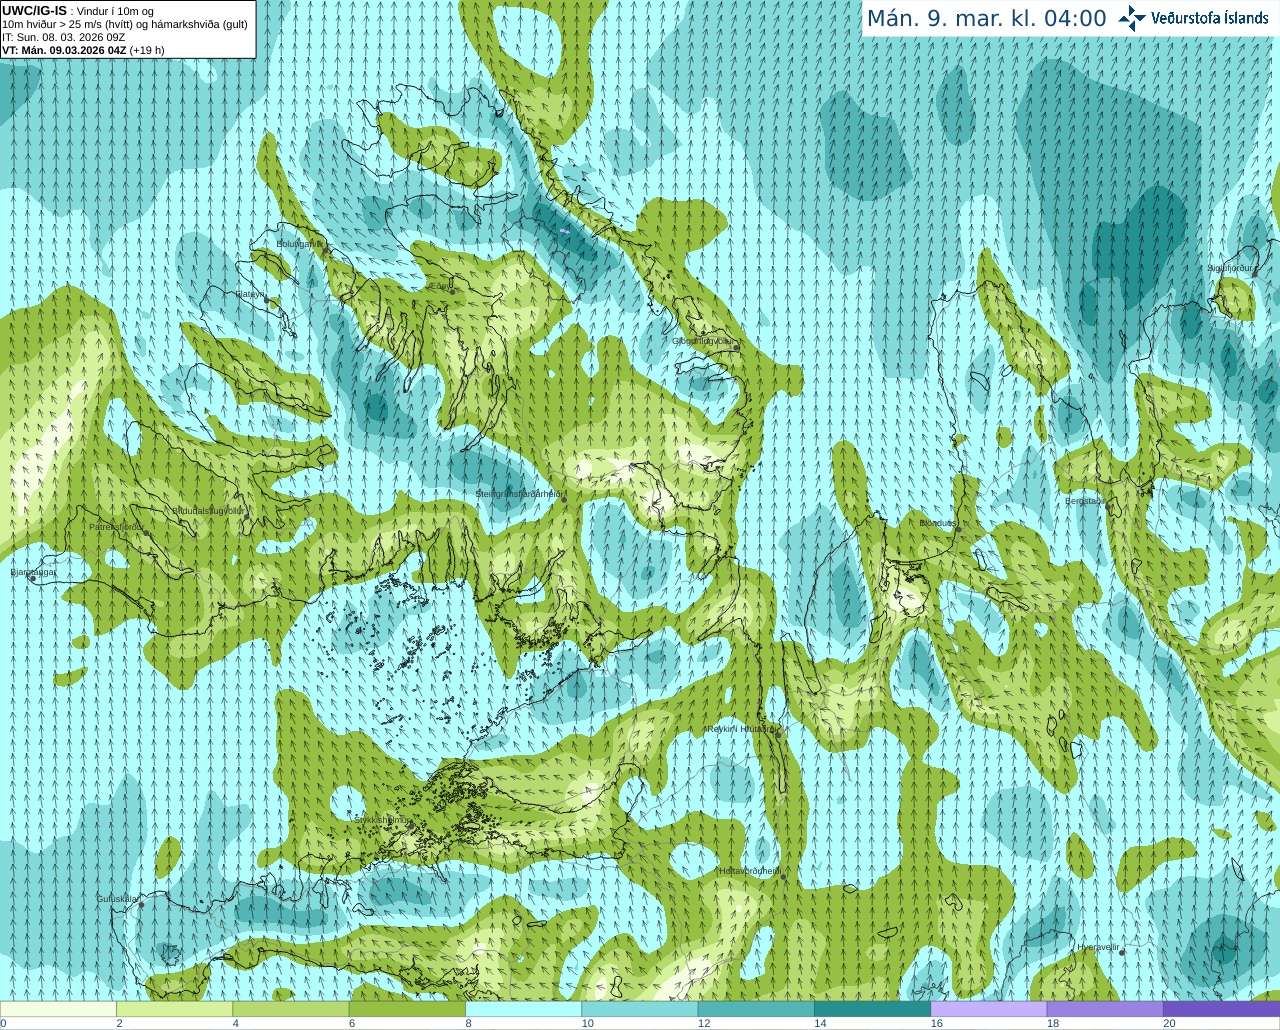This screenshot has width=1280, height=1030.
Task: Click the legend value '8'
Action: point(468,1023)
